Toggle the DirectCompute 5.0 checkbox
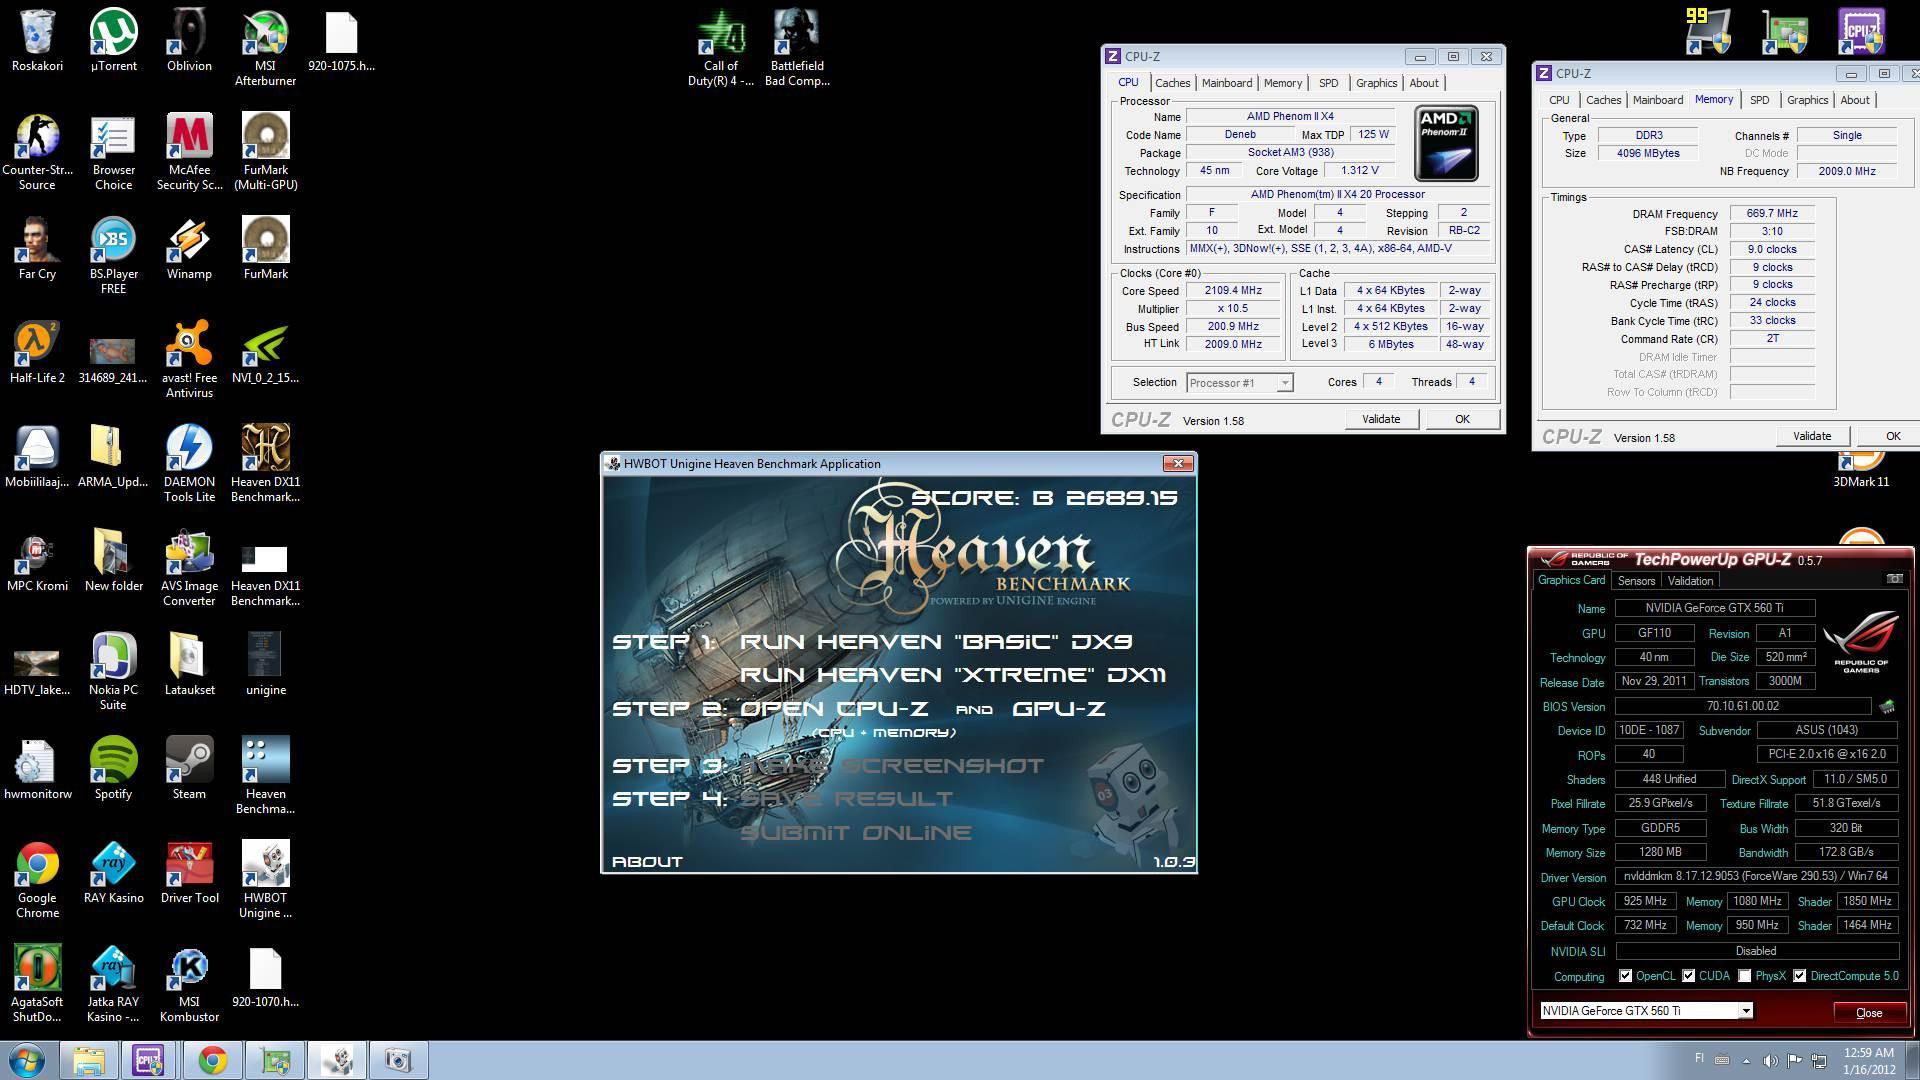The width and height of the screenshot is (1920, 1080). click(1799, 976)
